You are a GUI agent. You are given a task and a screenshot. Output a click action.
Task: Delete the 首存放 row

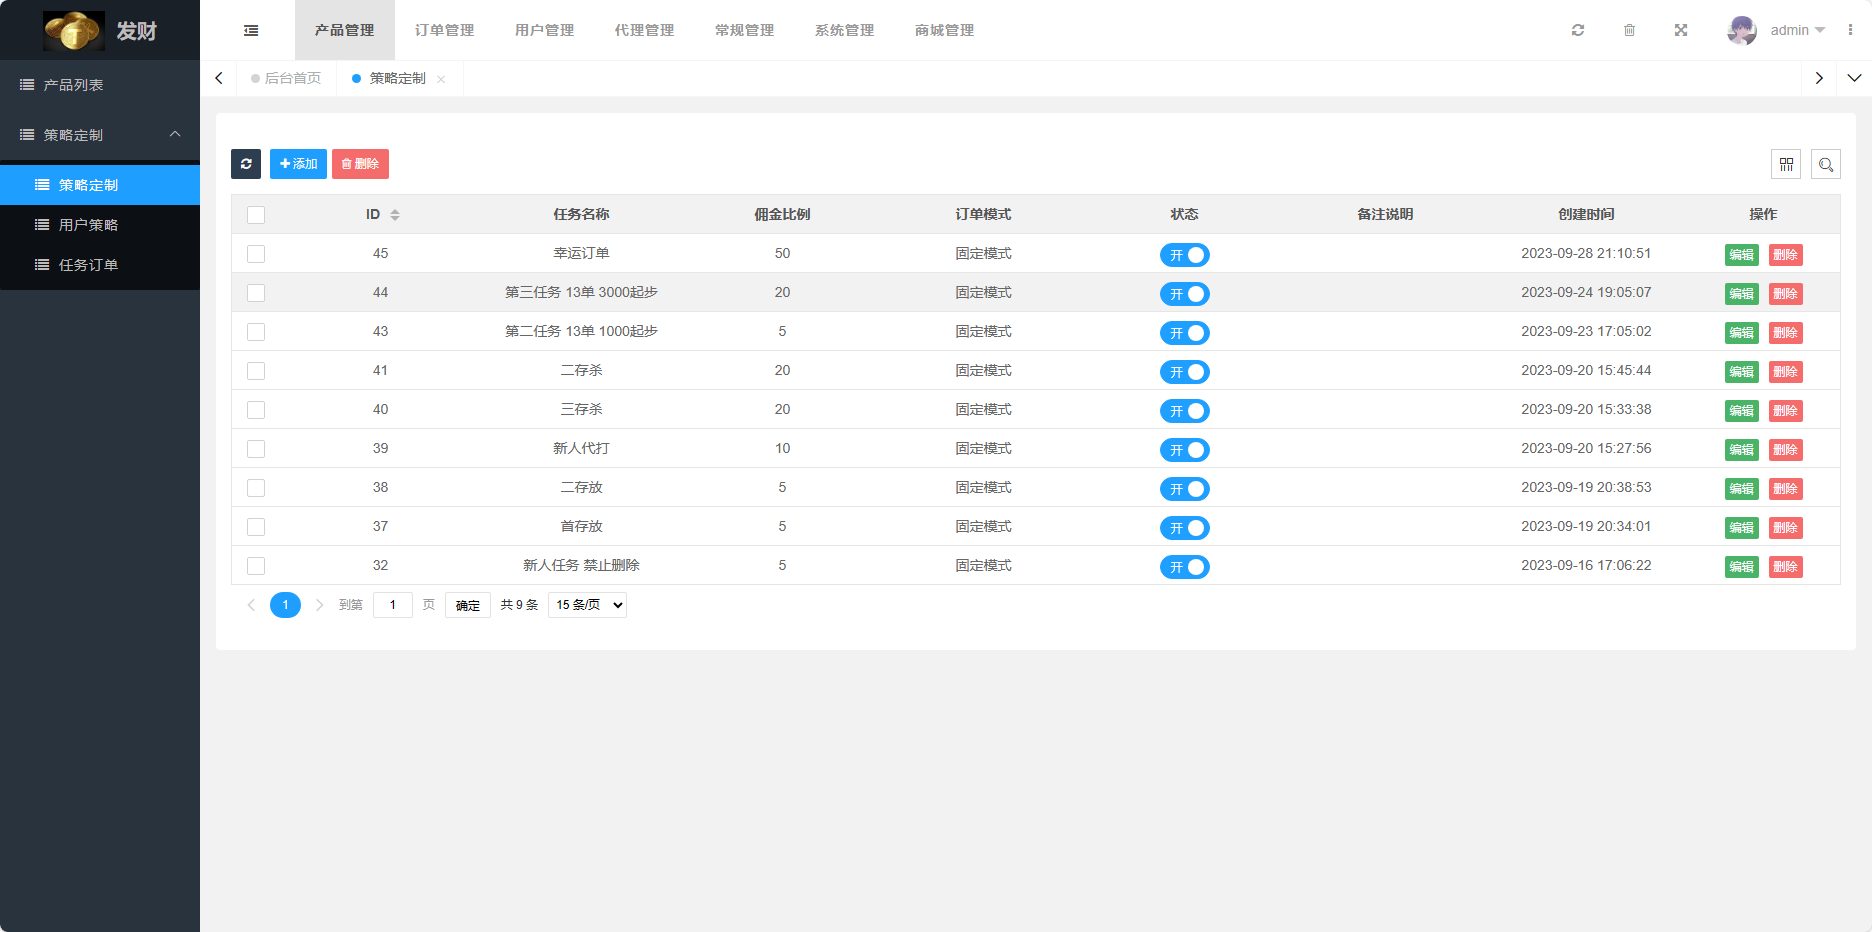pos(1786,528)
